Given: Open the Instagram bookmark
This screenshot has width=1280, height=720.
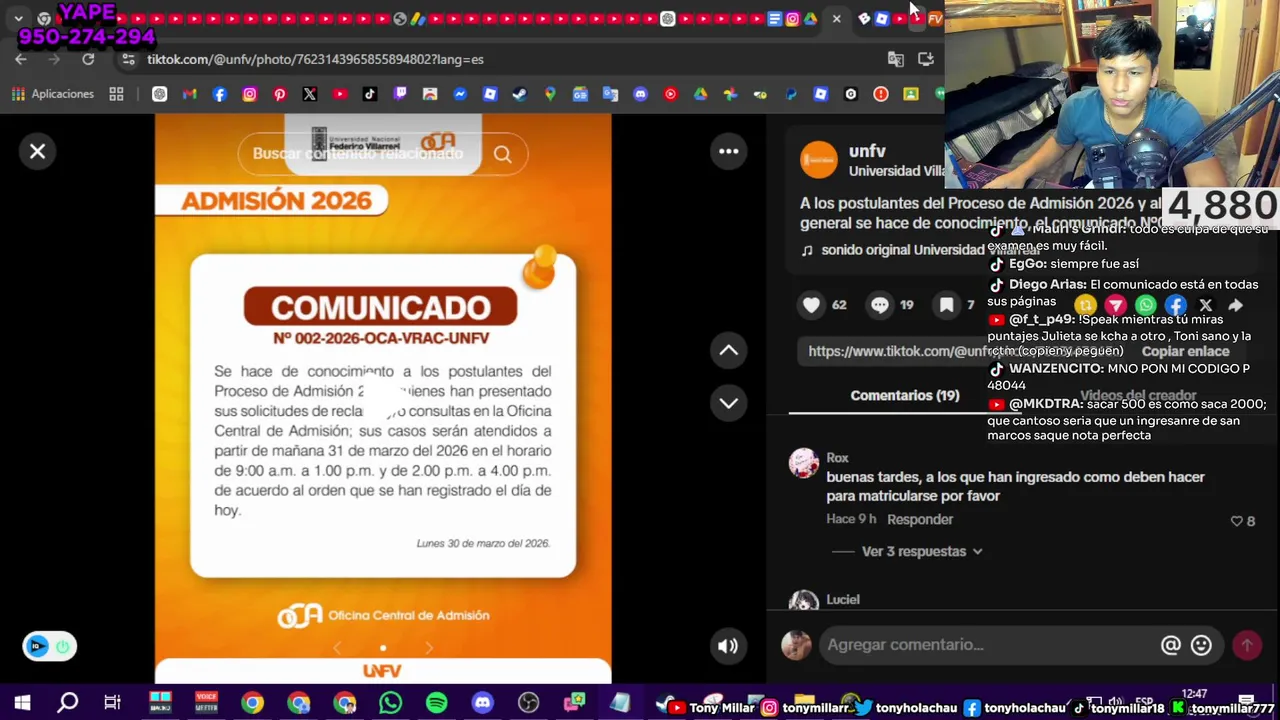Looking at the screenshot, I should pos(250,94).
